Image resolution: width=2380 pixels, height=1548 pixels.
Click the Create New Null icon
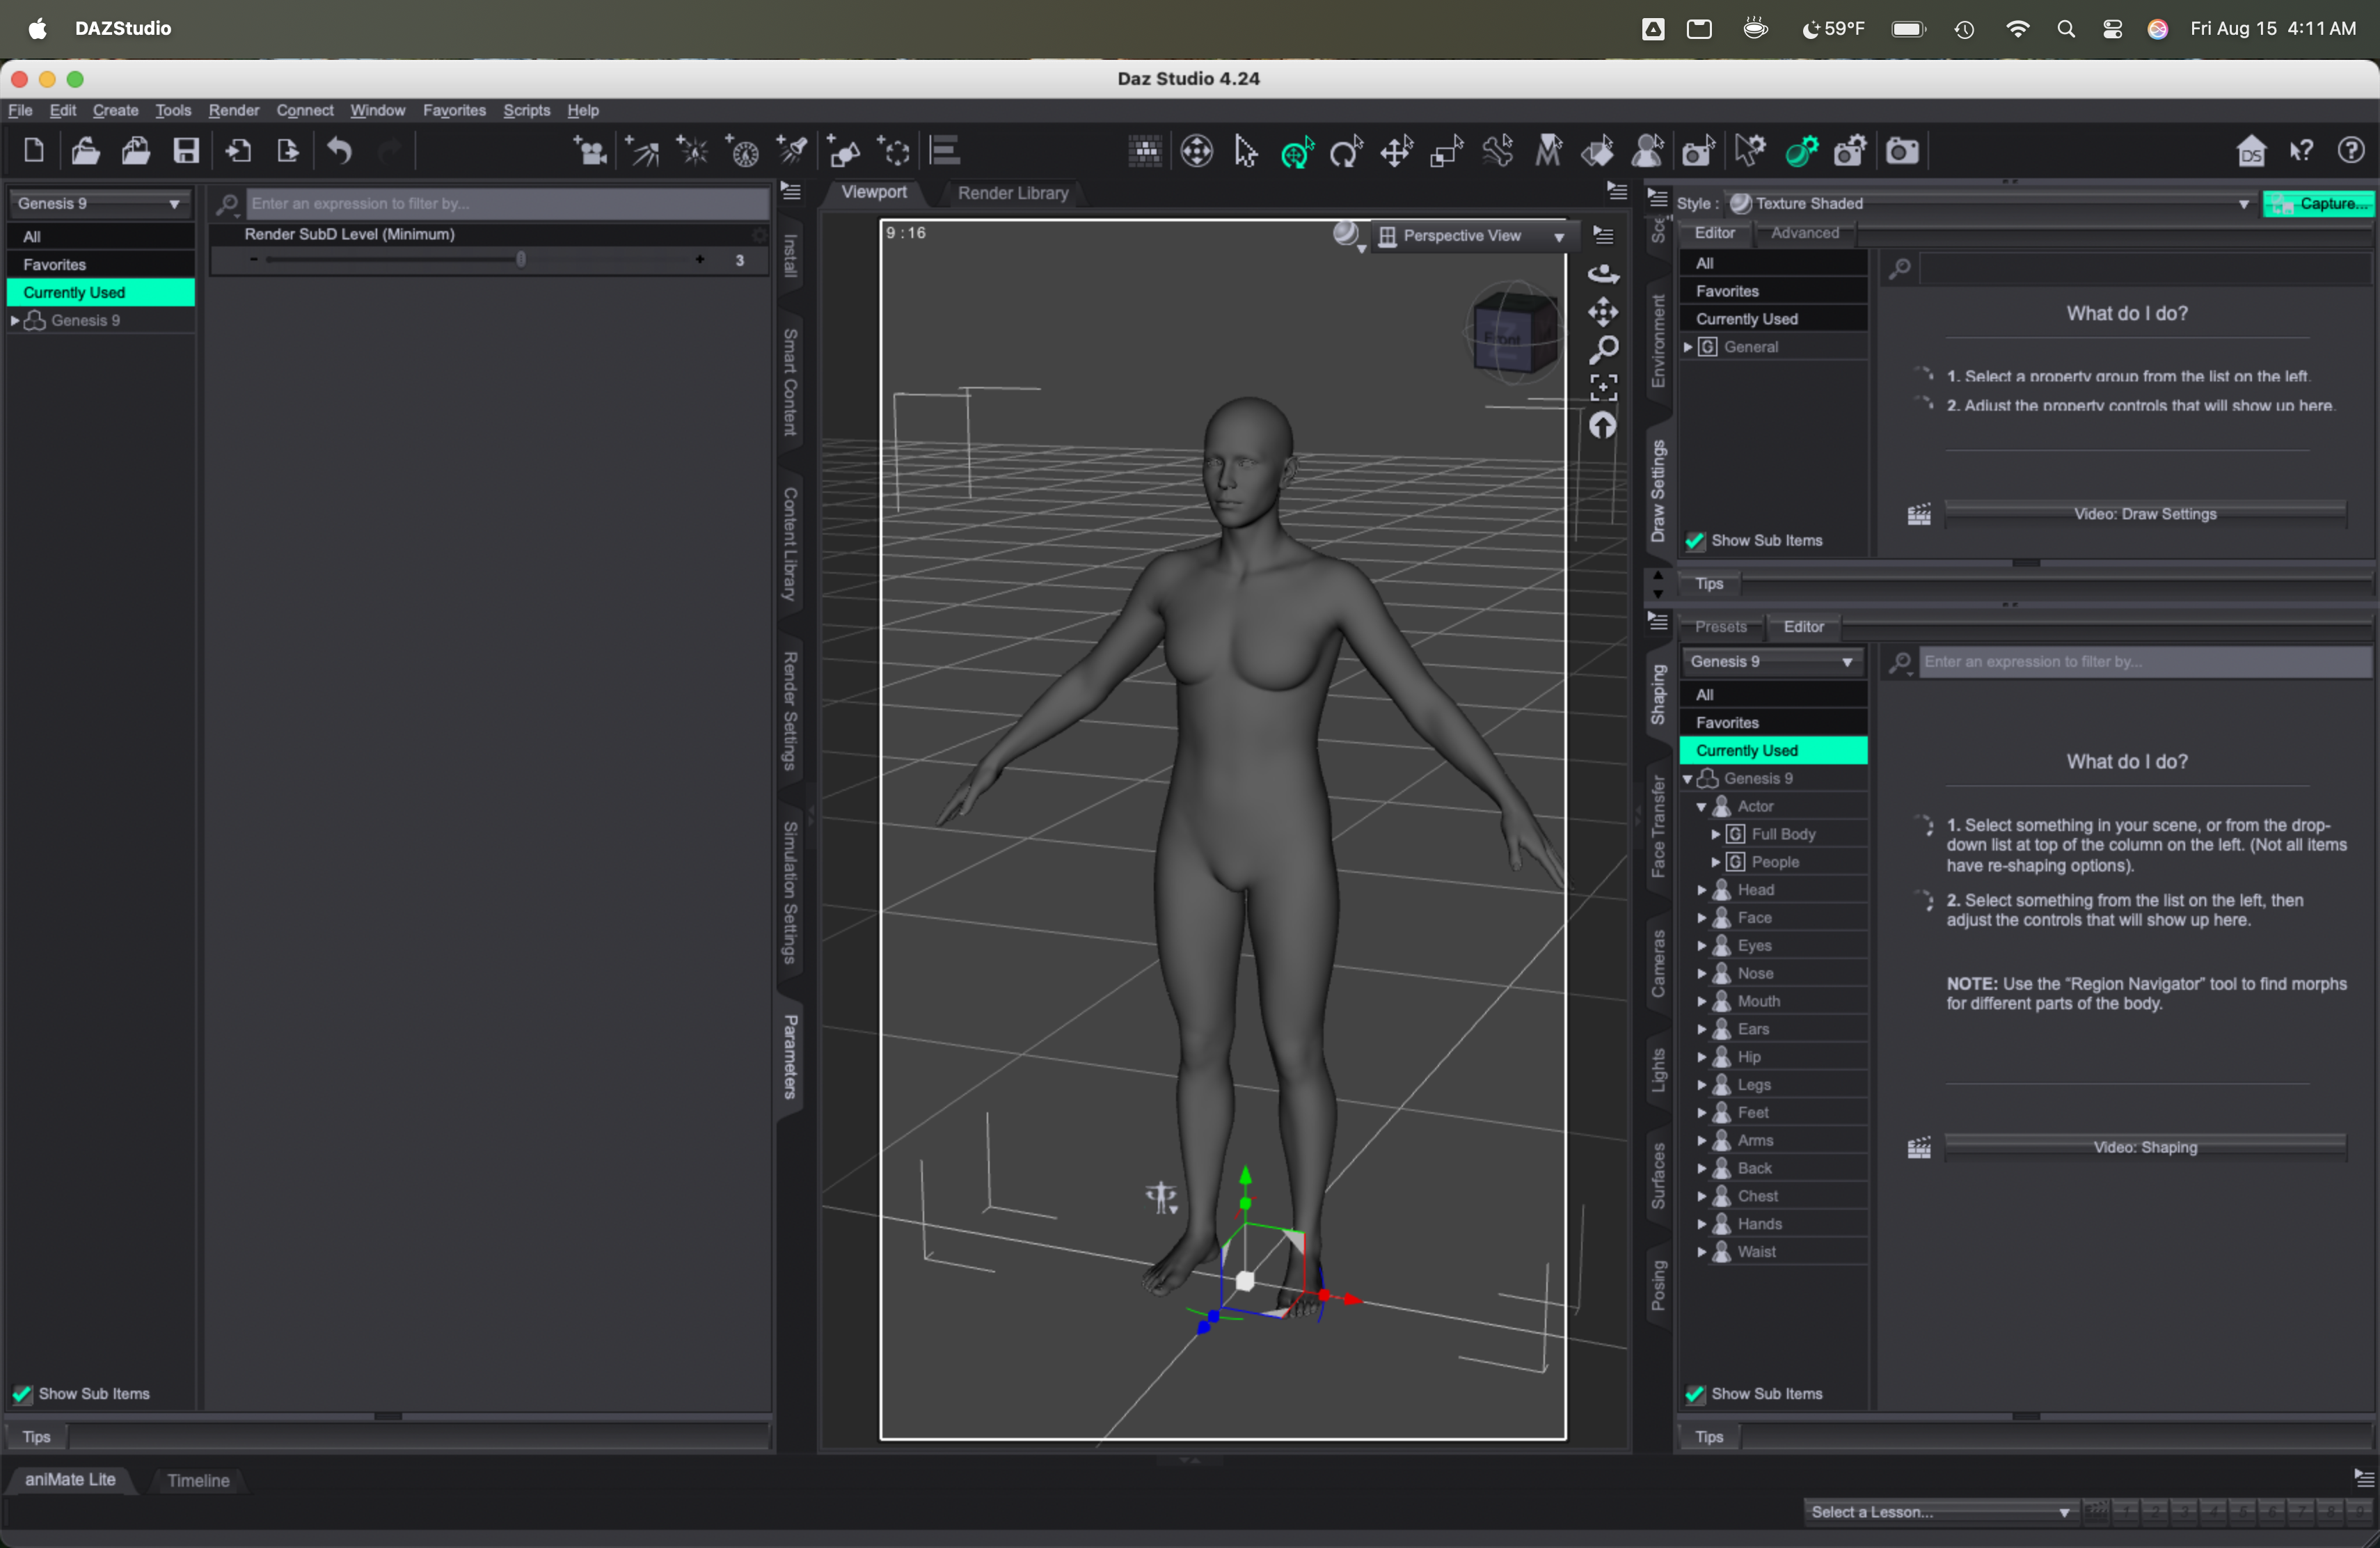894,151
